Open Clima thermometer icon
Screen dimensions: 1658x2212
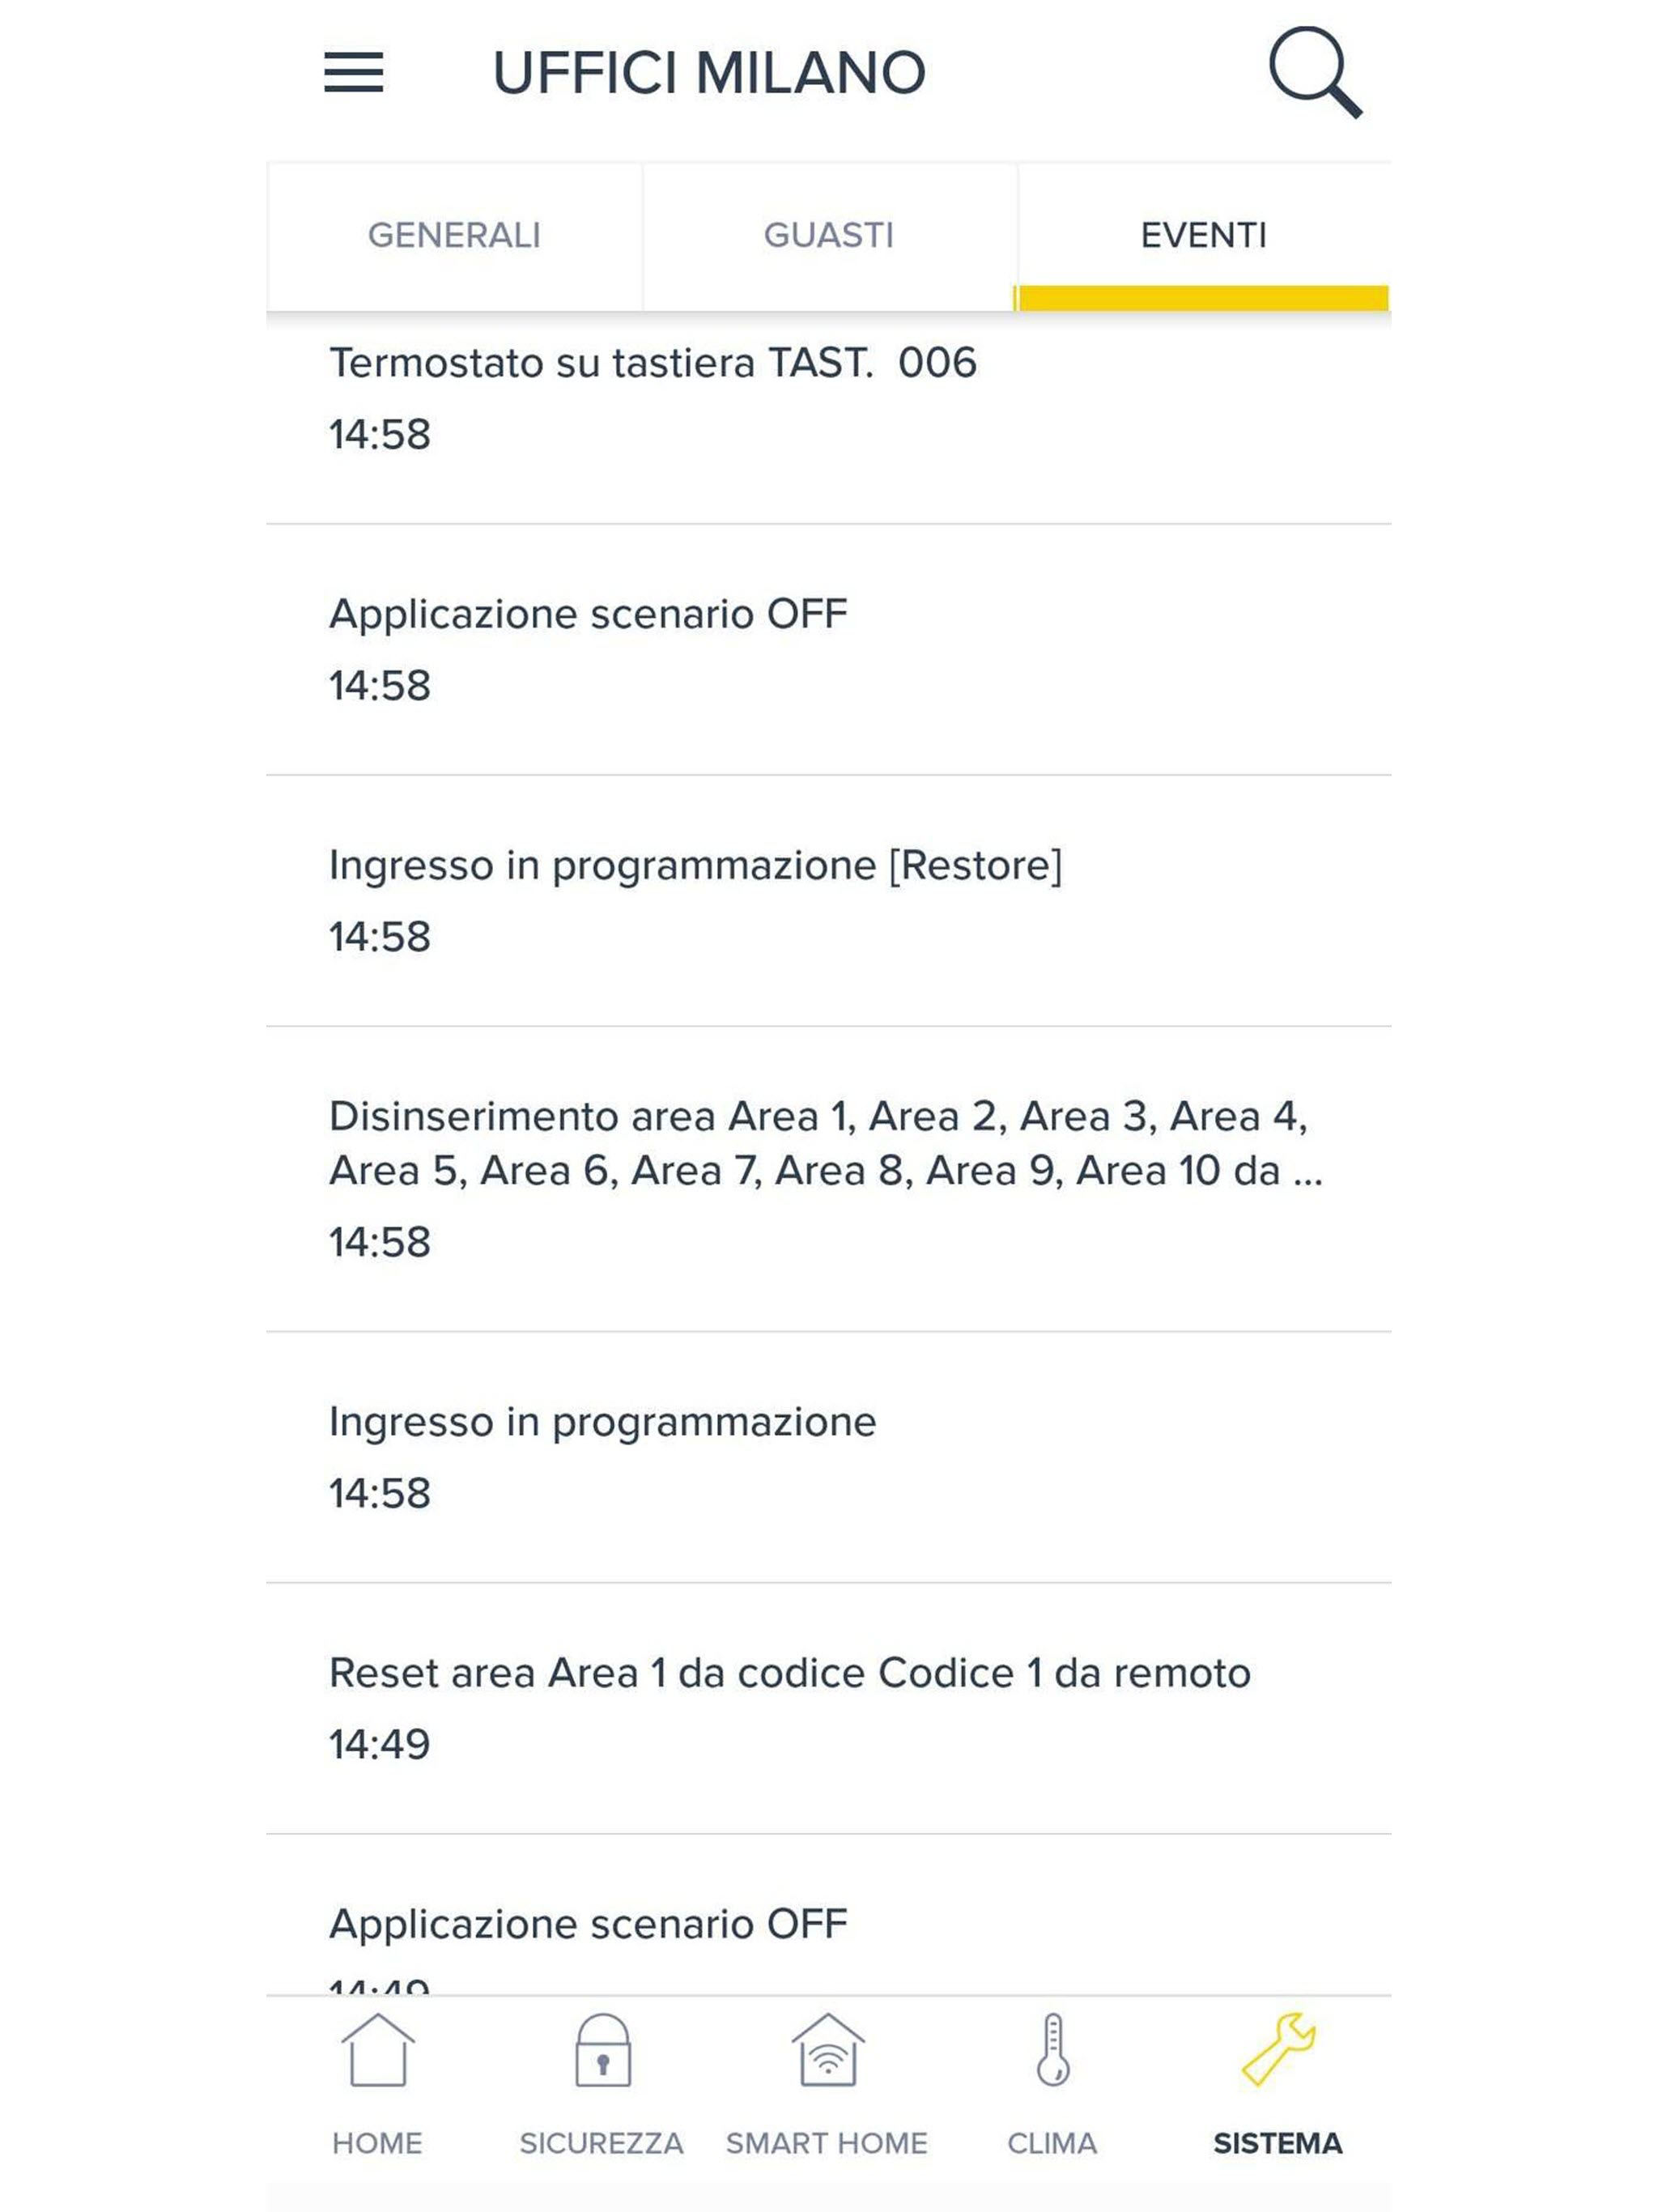point(1052,2050)
